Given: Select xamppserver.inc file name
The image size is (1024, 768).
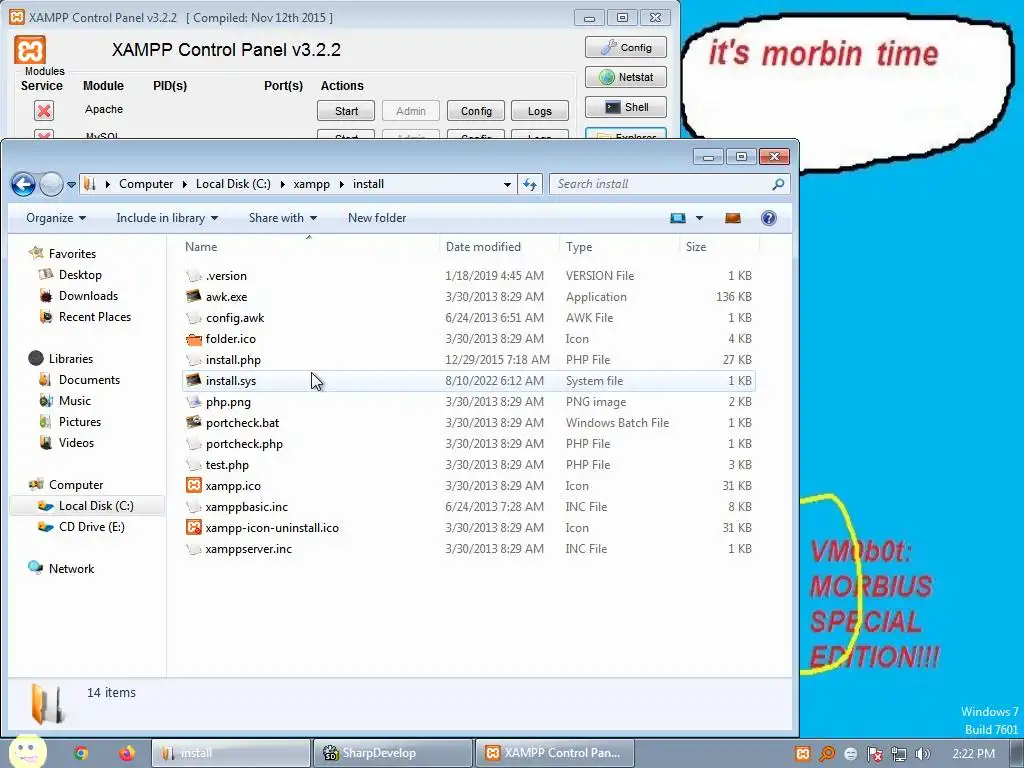Looking at the screenshot, I should (248, 549).
